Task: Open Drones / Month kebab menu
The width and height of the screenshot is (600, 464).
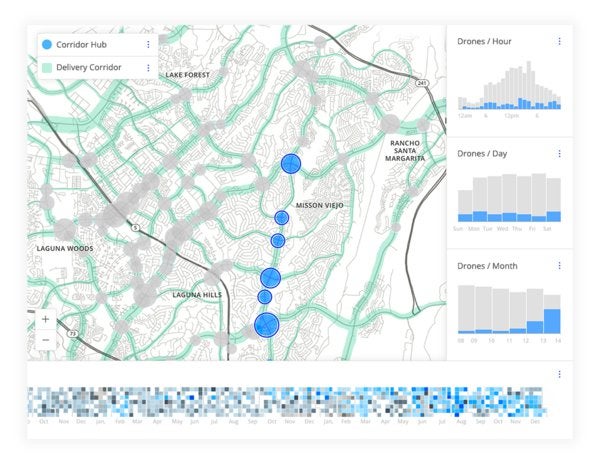Action: click(x=559, y=265)
